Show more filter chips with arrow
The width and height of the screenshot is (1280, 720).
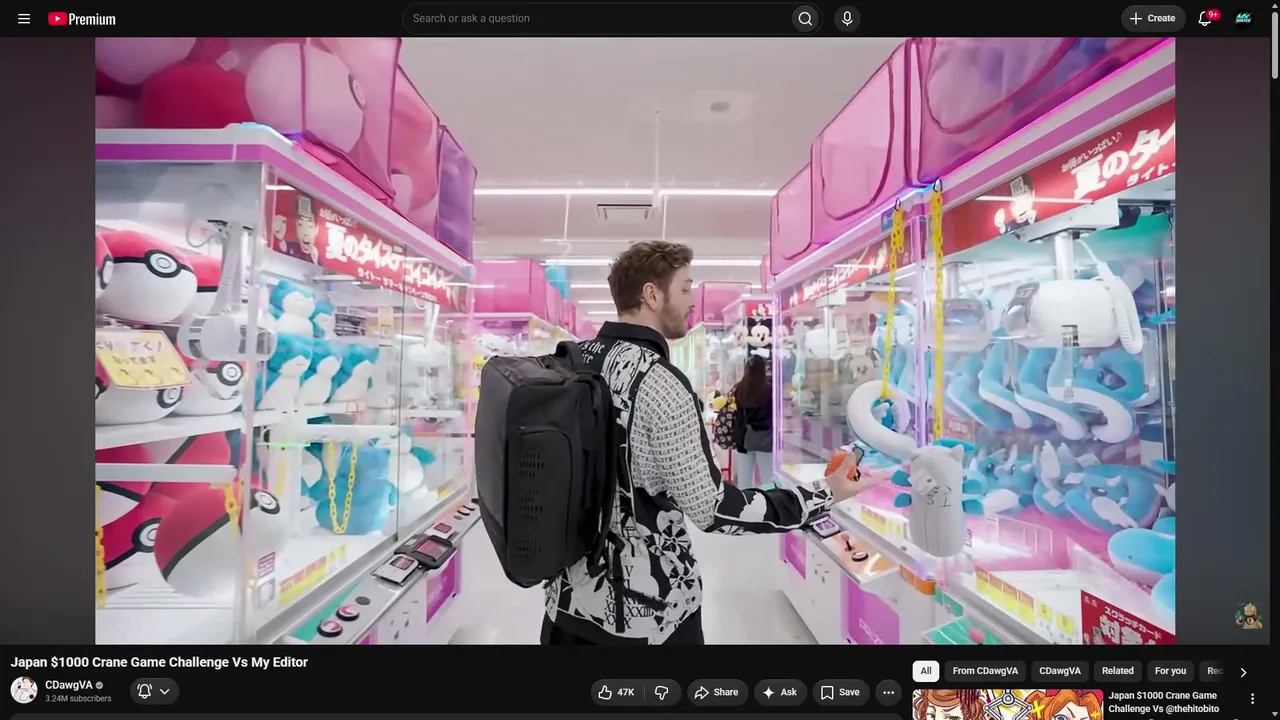click(x=1243, y=672)
